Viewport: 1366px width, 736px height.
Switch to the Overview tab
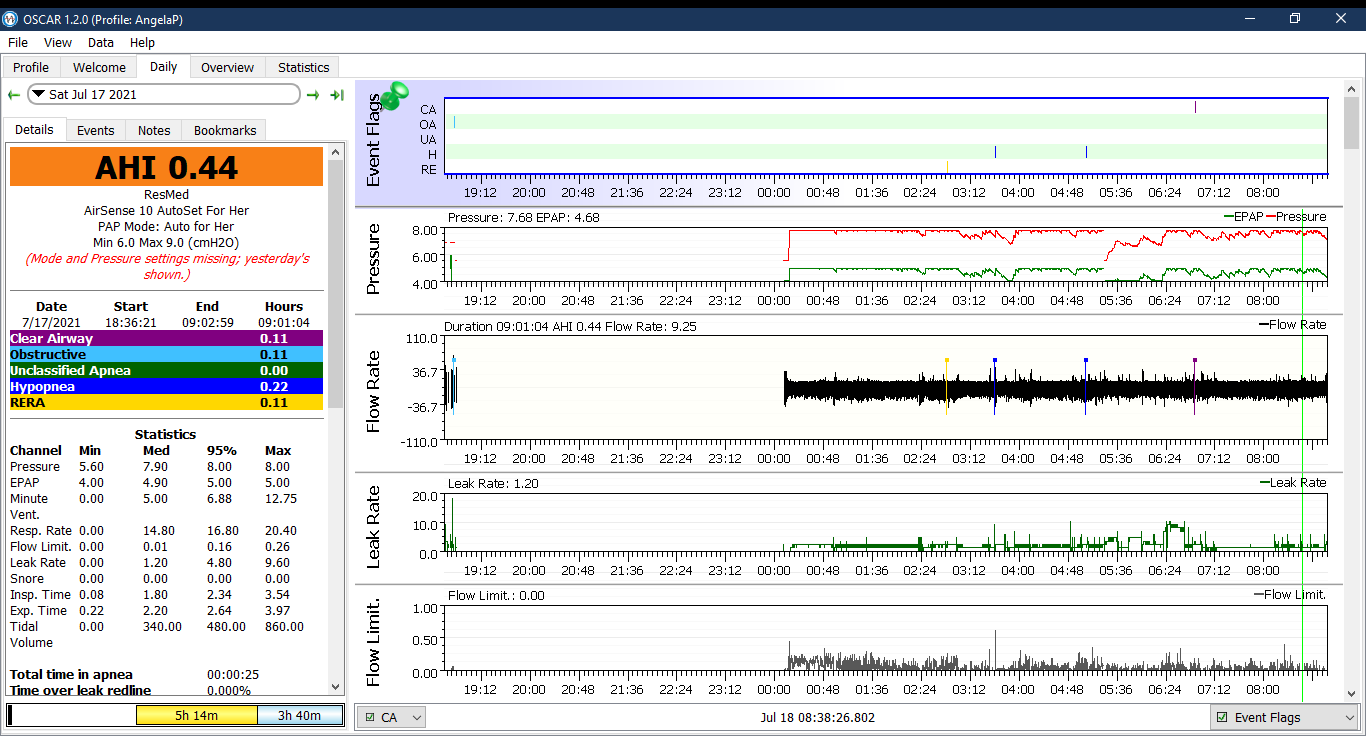[227, 67]
